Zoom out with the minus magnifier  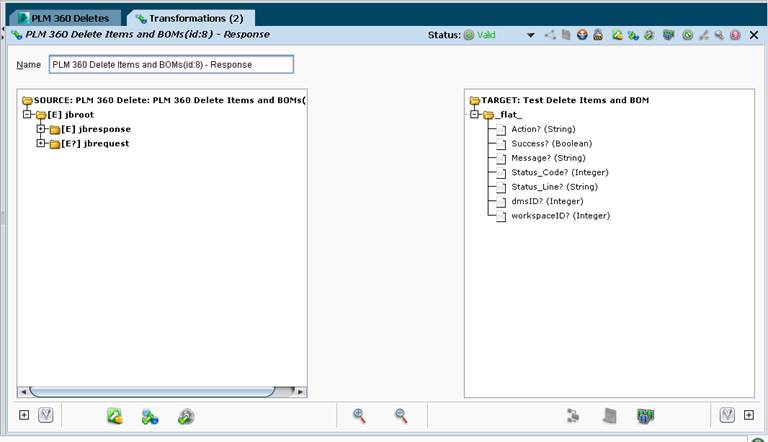pyautogui.click(x=401, y=416)
